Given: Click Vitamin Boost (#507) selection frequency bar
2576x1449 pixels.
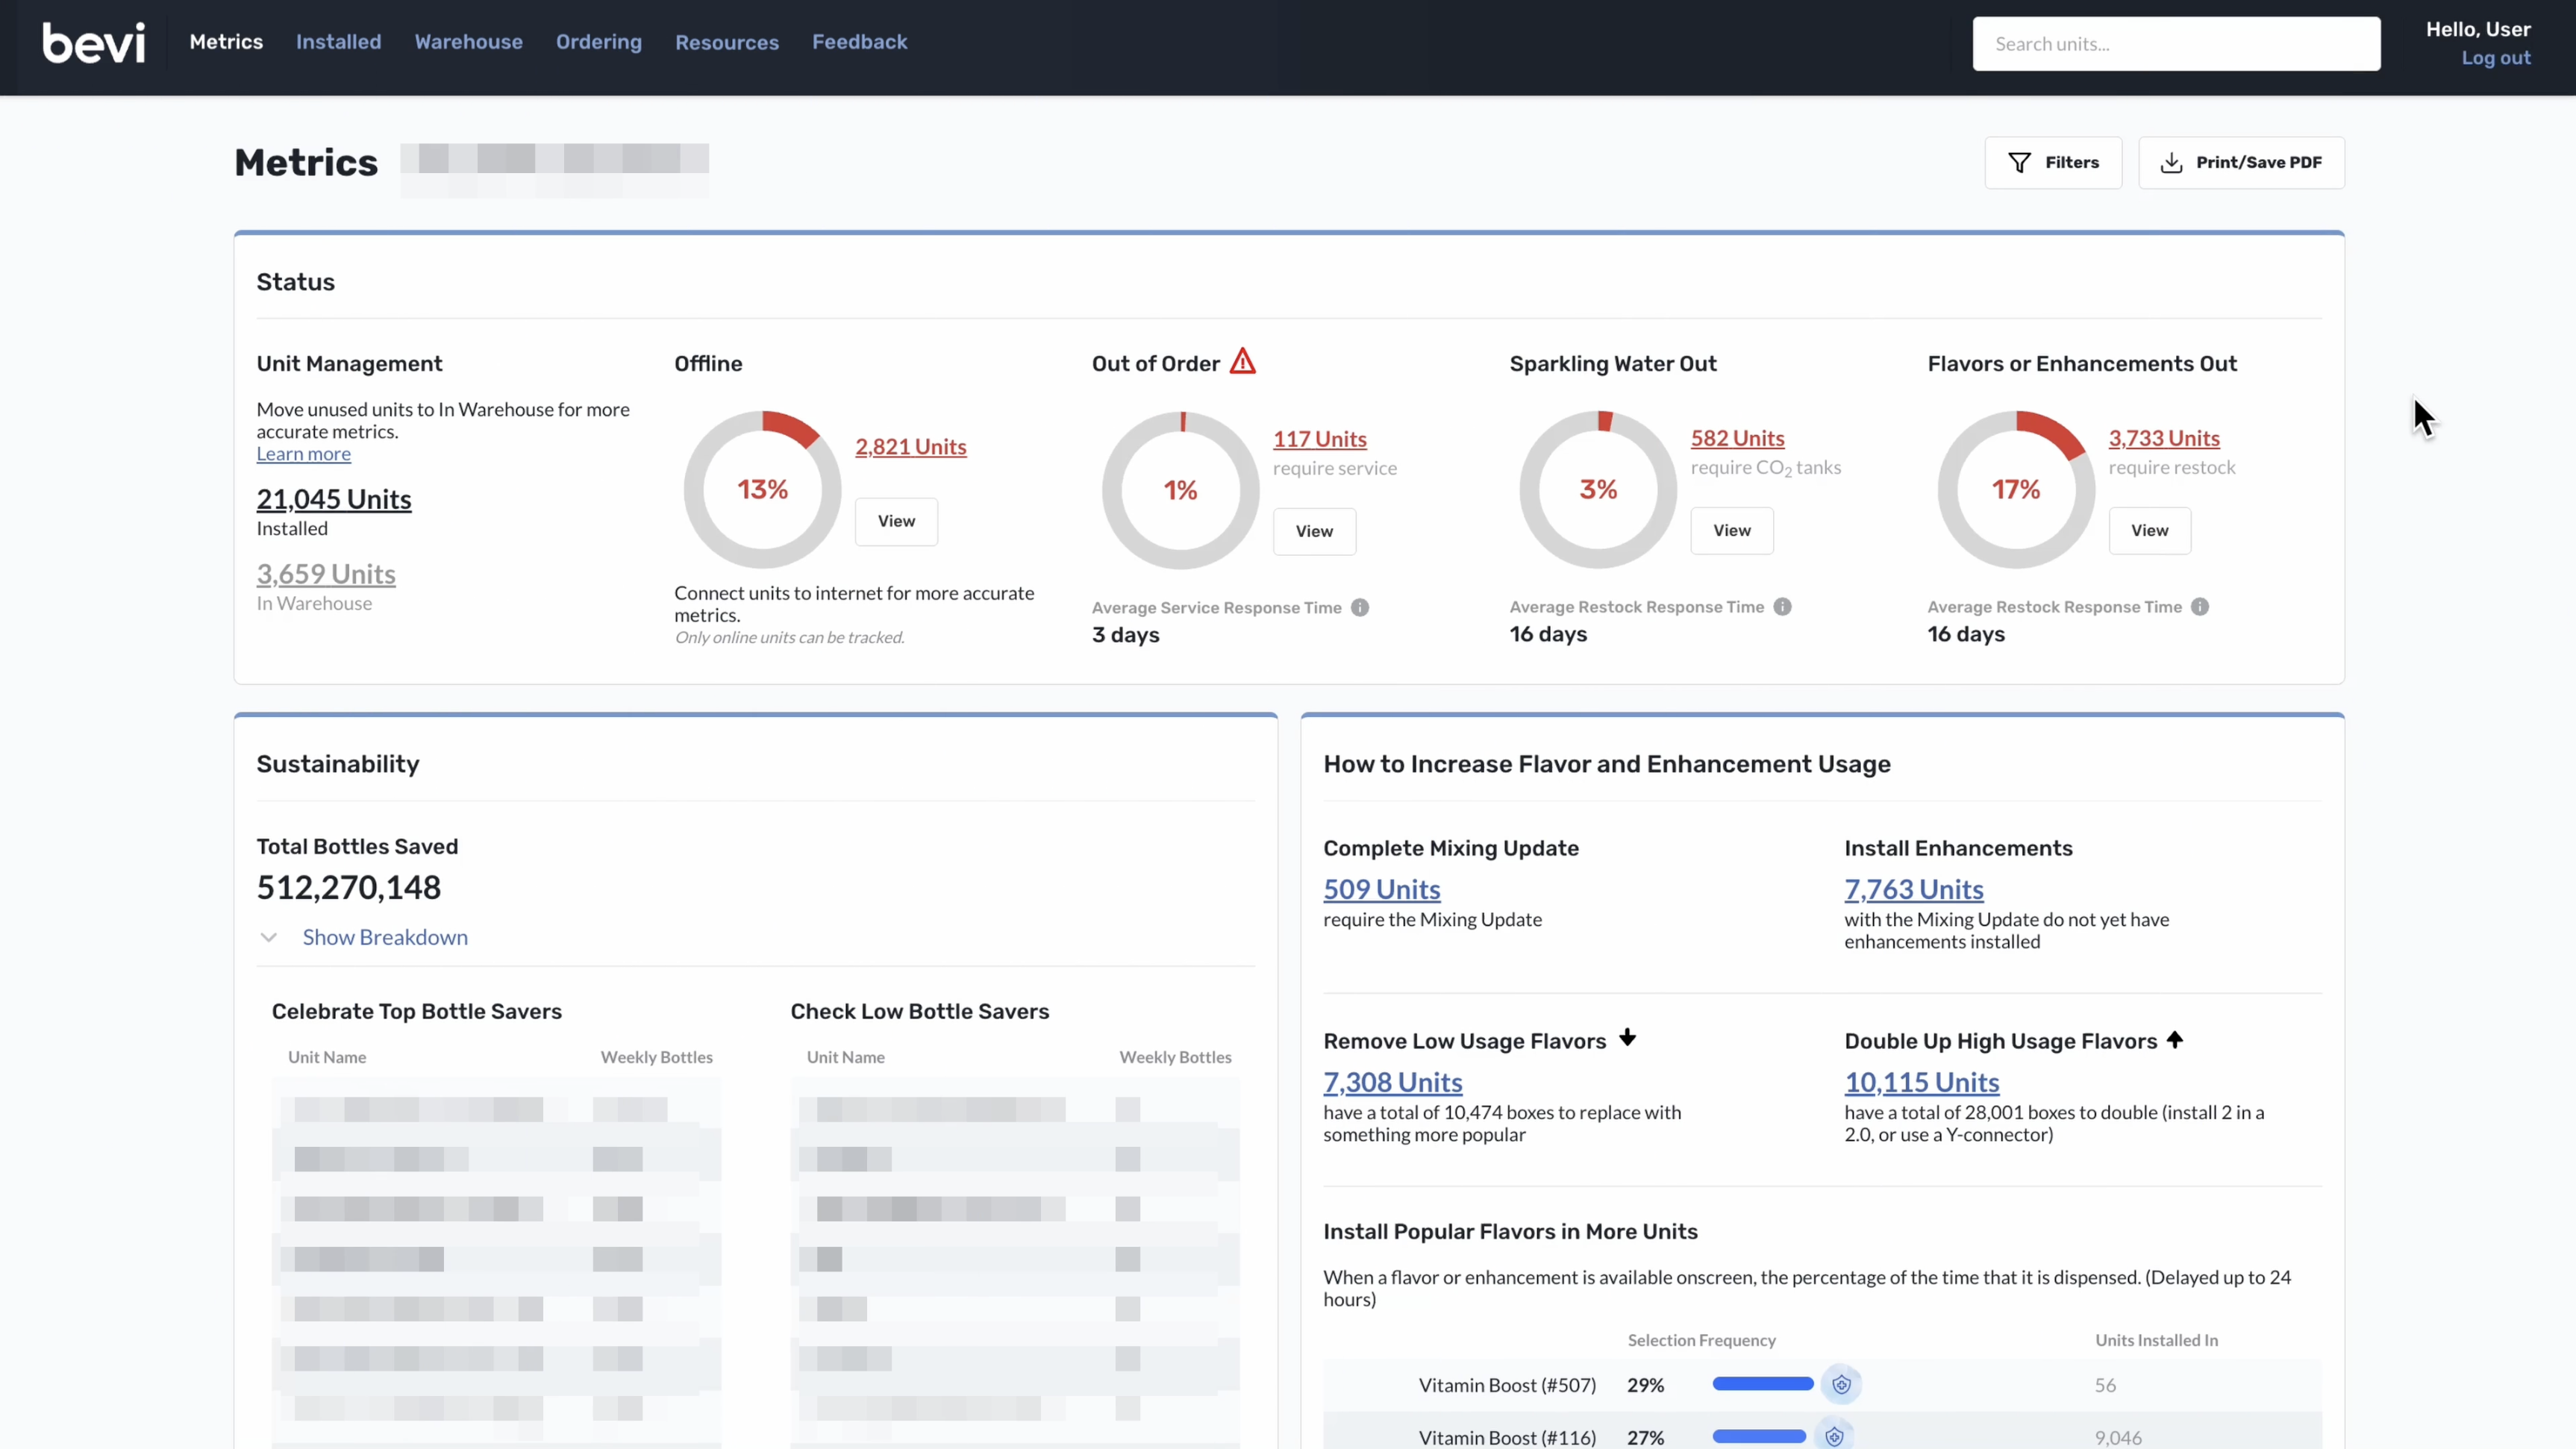Looking at the screenshot, I should pos(1762,1384).
